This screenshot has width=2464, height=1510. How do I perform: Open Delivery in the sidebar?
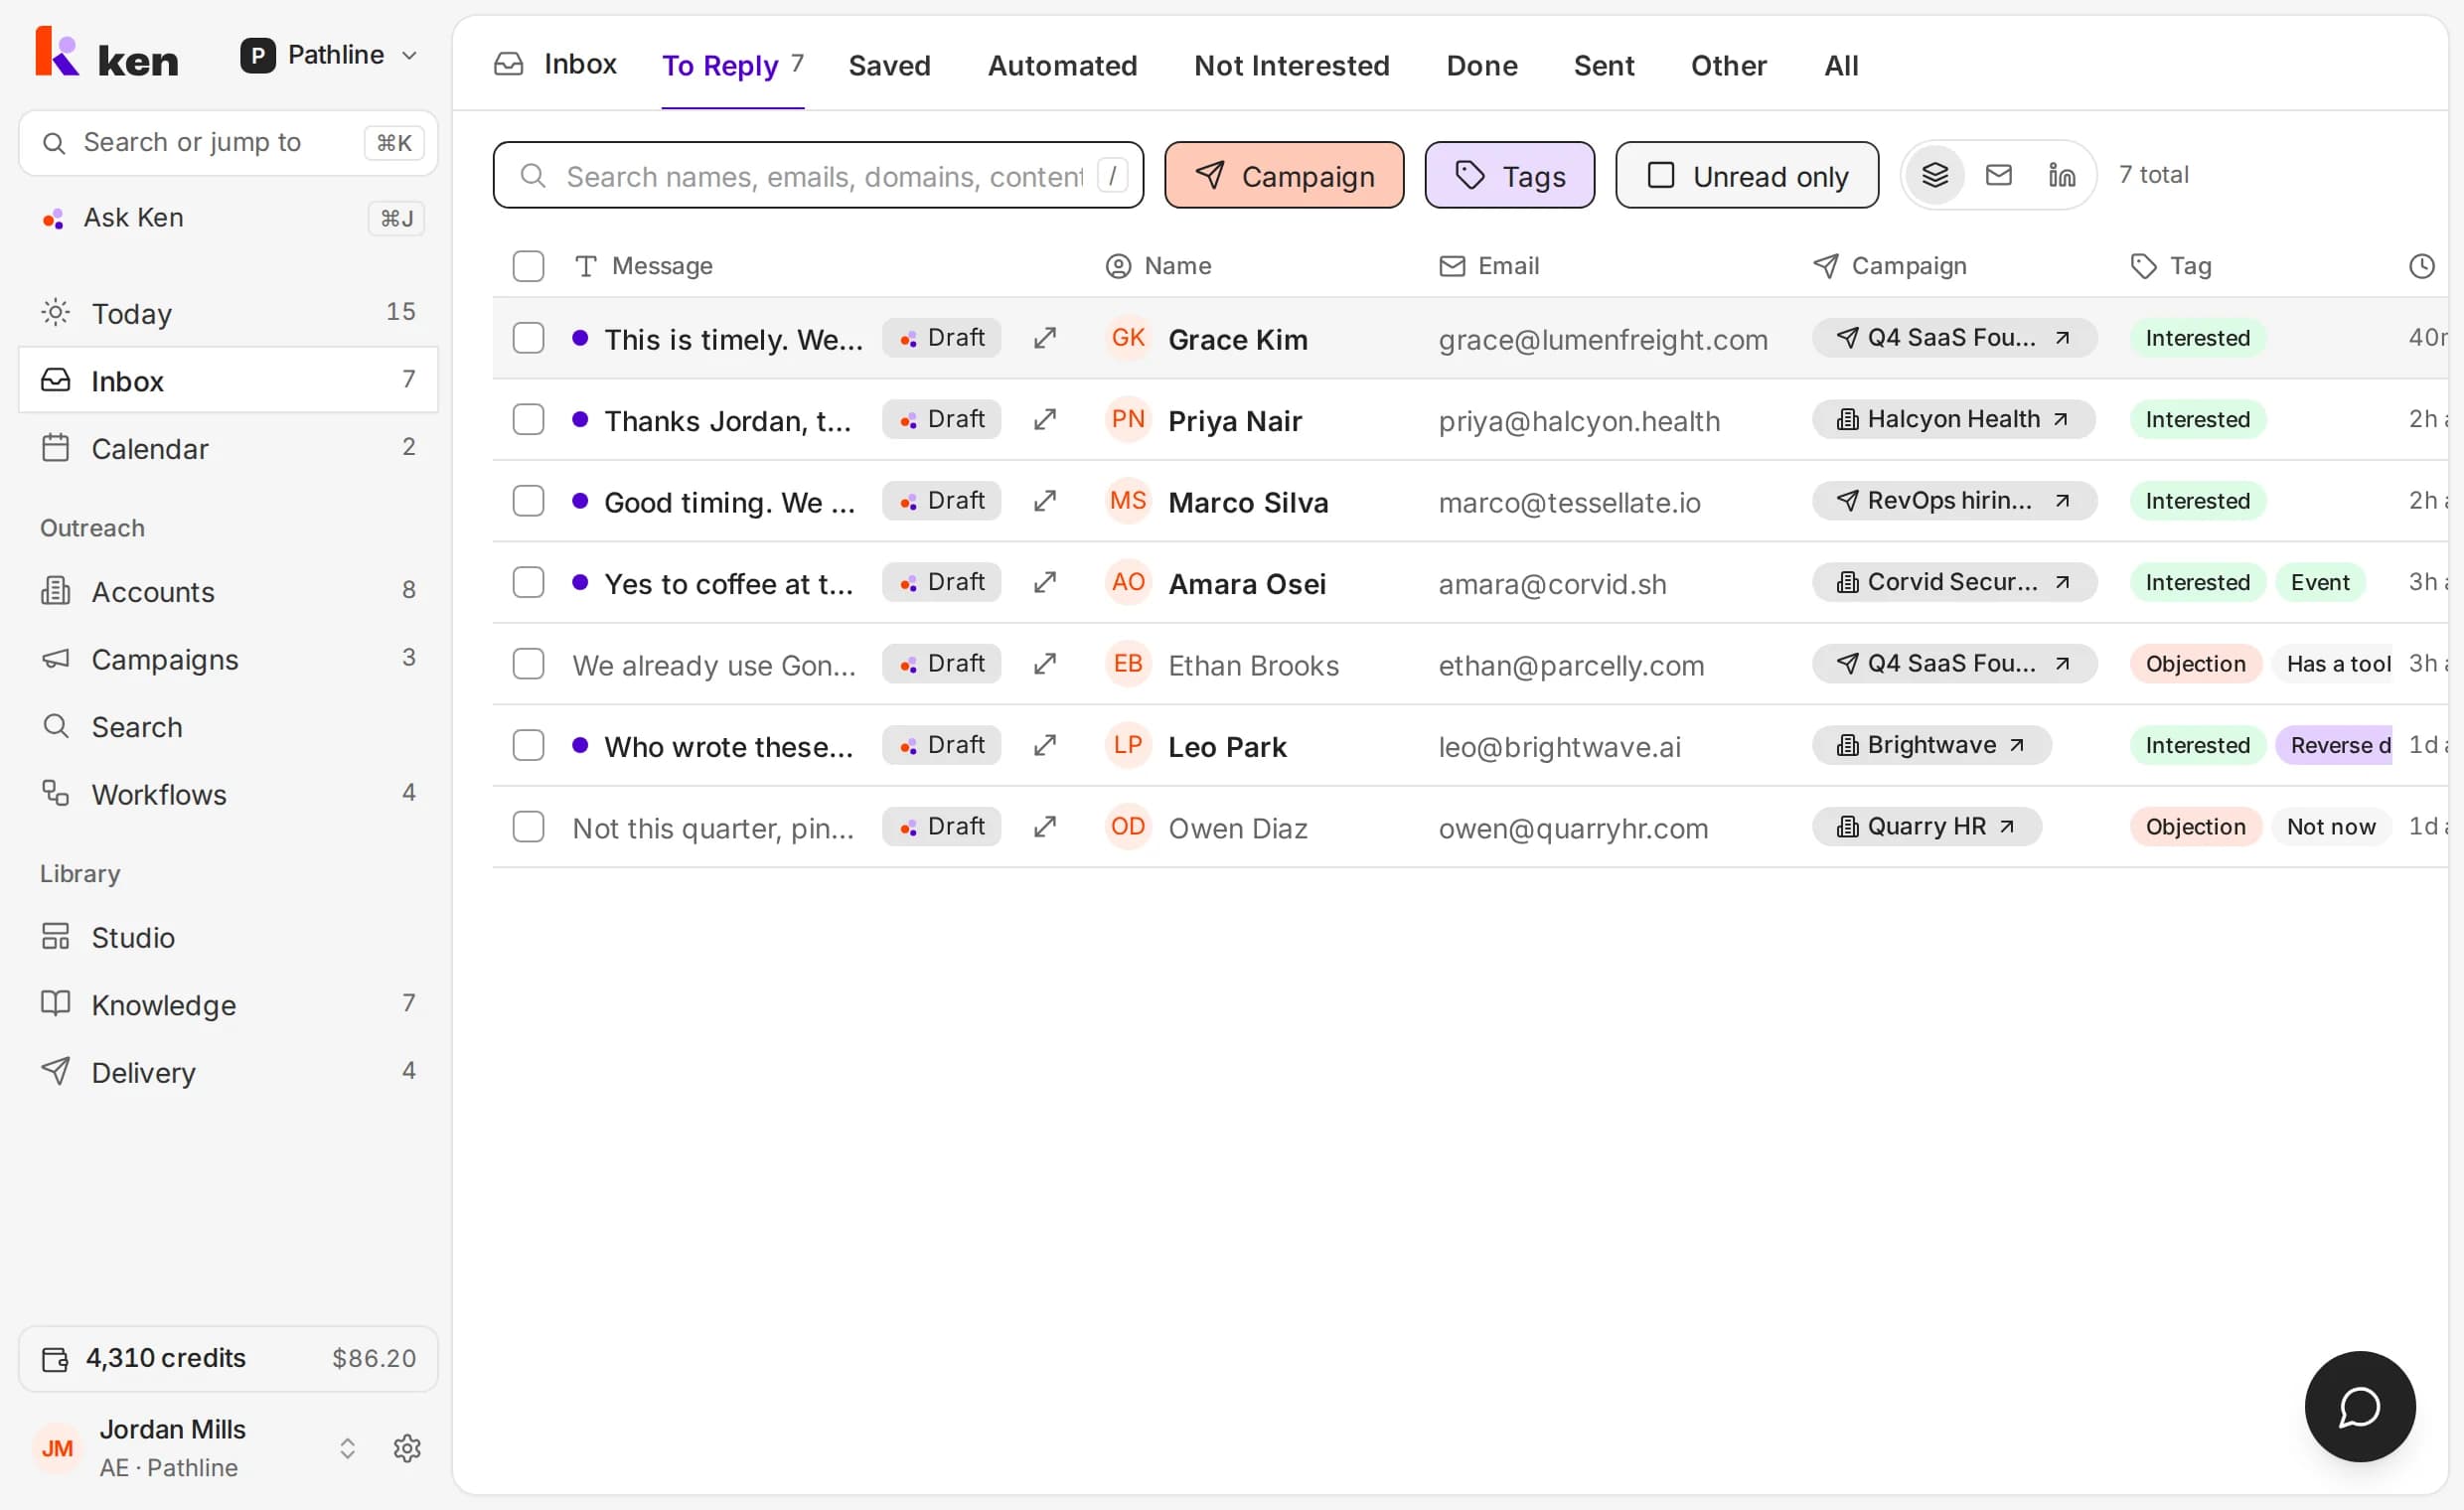[x=228, y=1072]
